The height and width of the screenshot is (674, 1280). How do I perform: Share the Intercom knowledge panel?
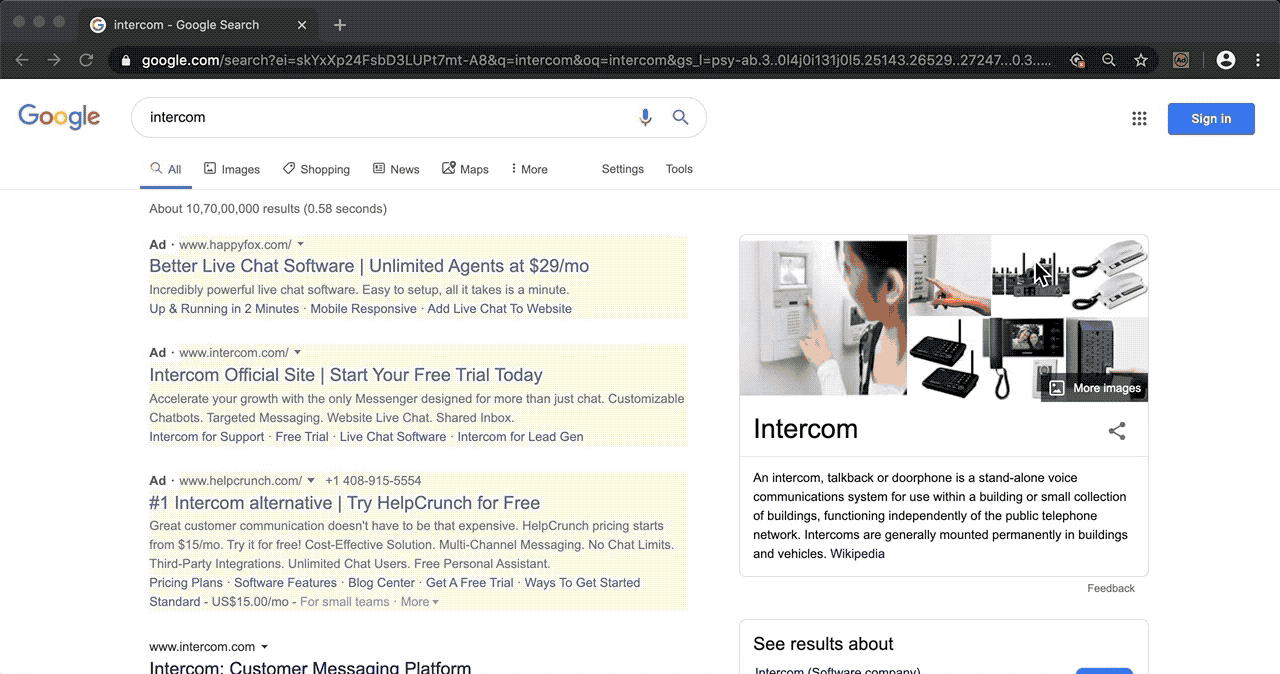pos(1117,431)
